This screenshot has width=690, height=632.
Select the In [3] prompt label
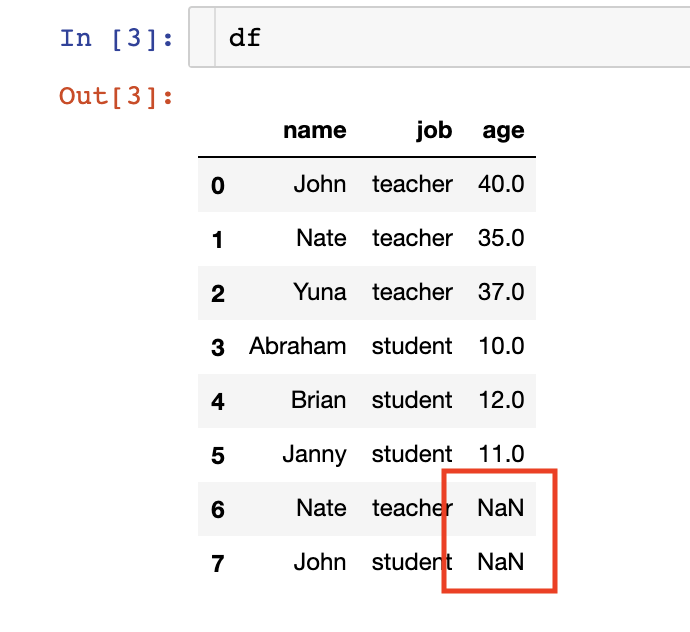[x=117, y=38]
